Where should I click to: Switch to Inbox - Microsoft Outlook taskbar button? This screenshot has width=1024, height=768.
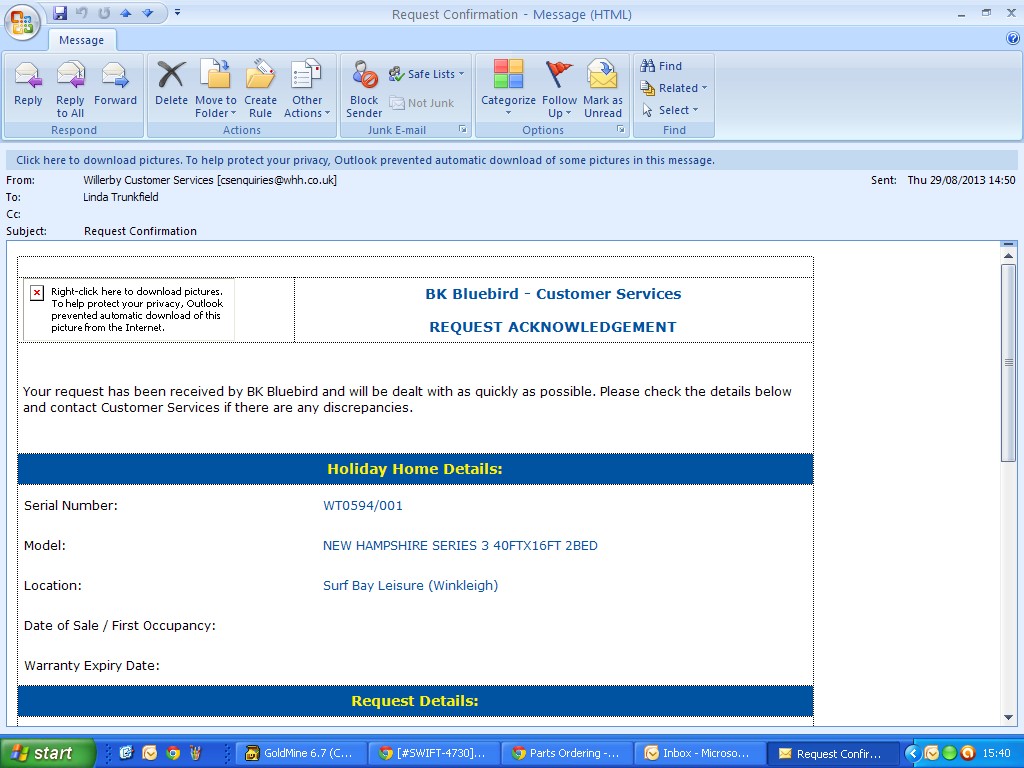(x=699, y=753)
